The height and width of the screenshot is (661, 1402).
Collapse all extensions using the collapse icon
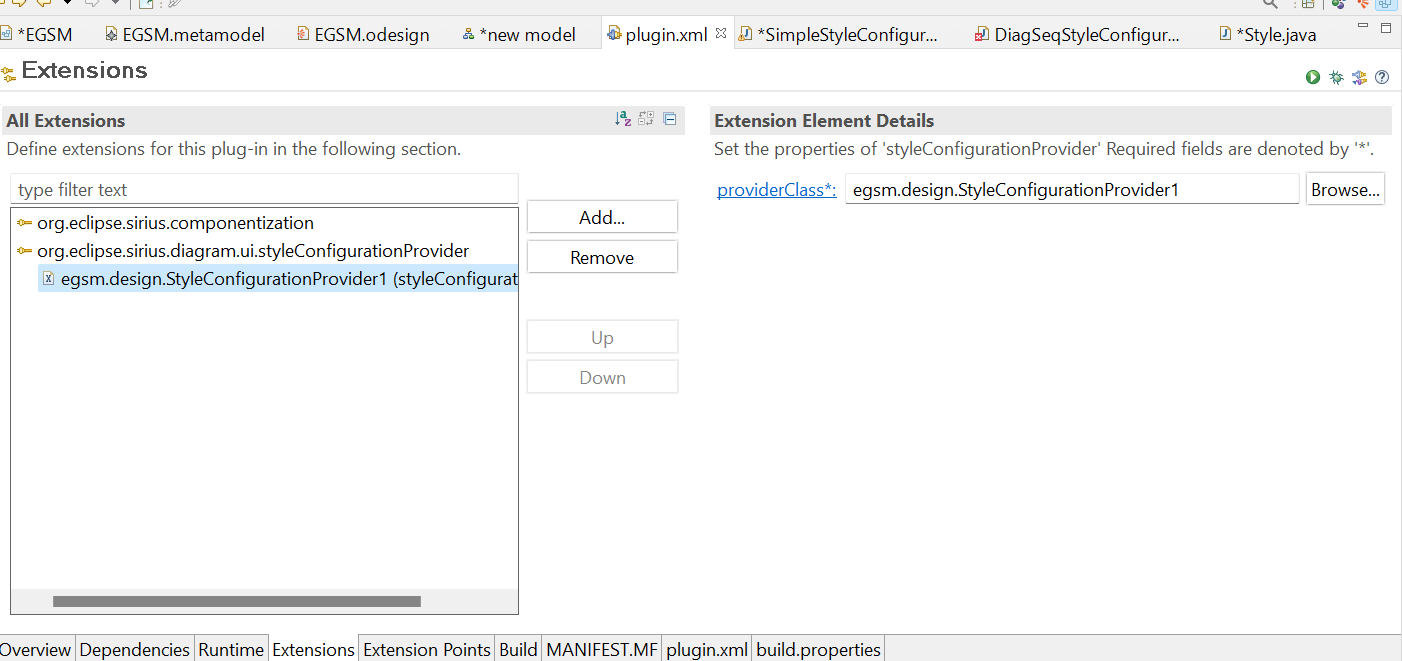[670, 119]
